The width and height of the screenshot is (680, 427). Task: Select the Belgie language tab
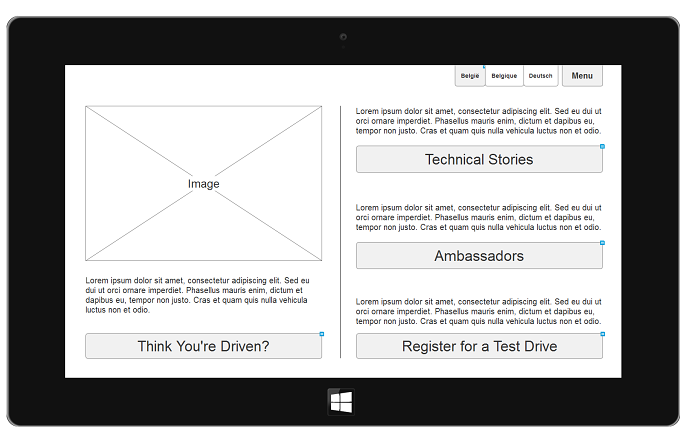(470, 76)
